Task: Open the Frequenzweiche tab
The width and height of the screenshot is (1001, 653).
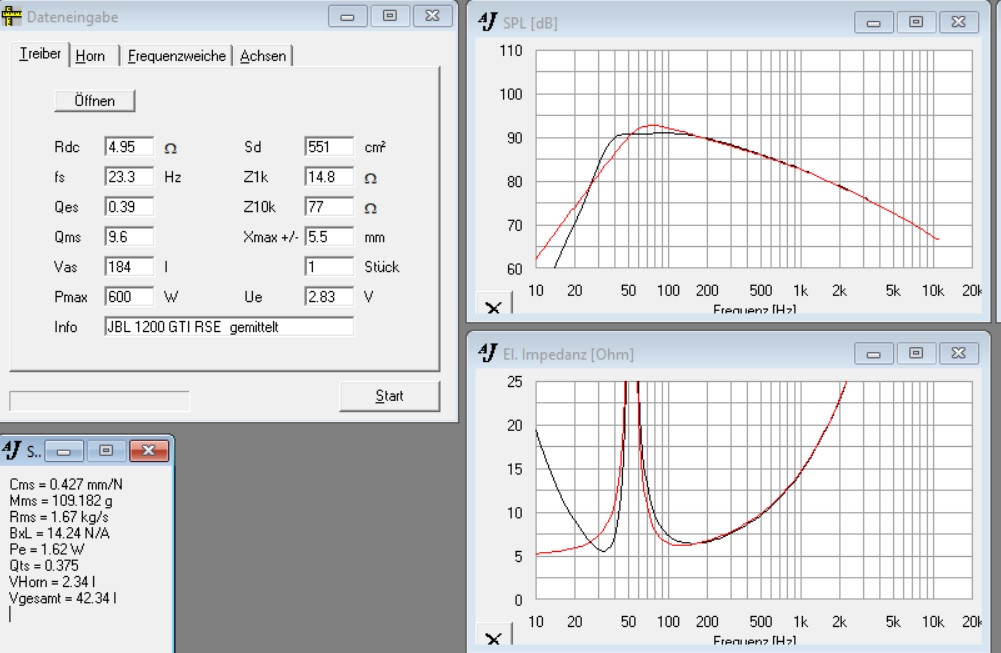Action: tap(176, 56)
